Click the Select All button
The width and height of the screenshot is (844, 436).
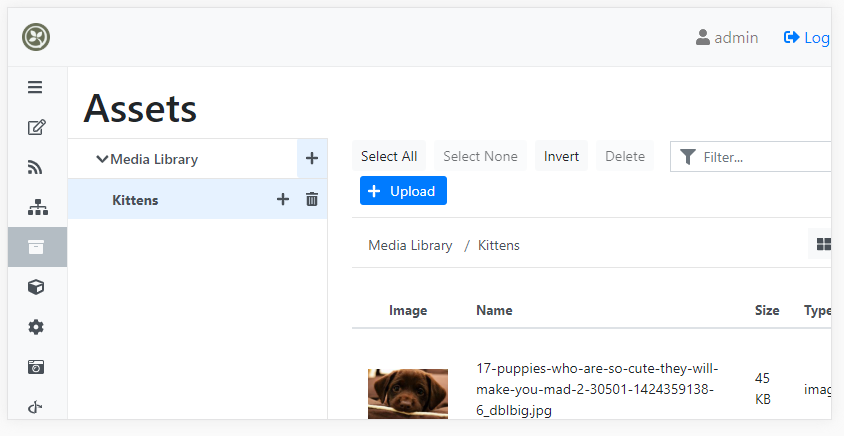[x=389, y=156]
